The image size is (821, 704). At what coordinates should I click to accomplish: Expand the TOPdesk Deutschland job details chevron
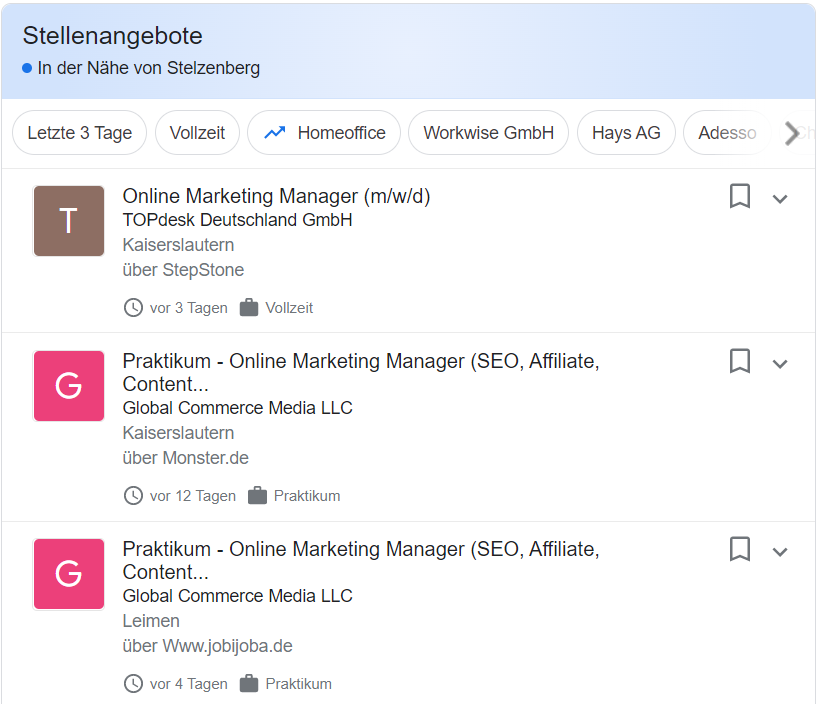tap(780, 199)
